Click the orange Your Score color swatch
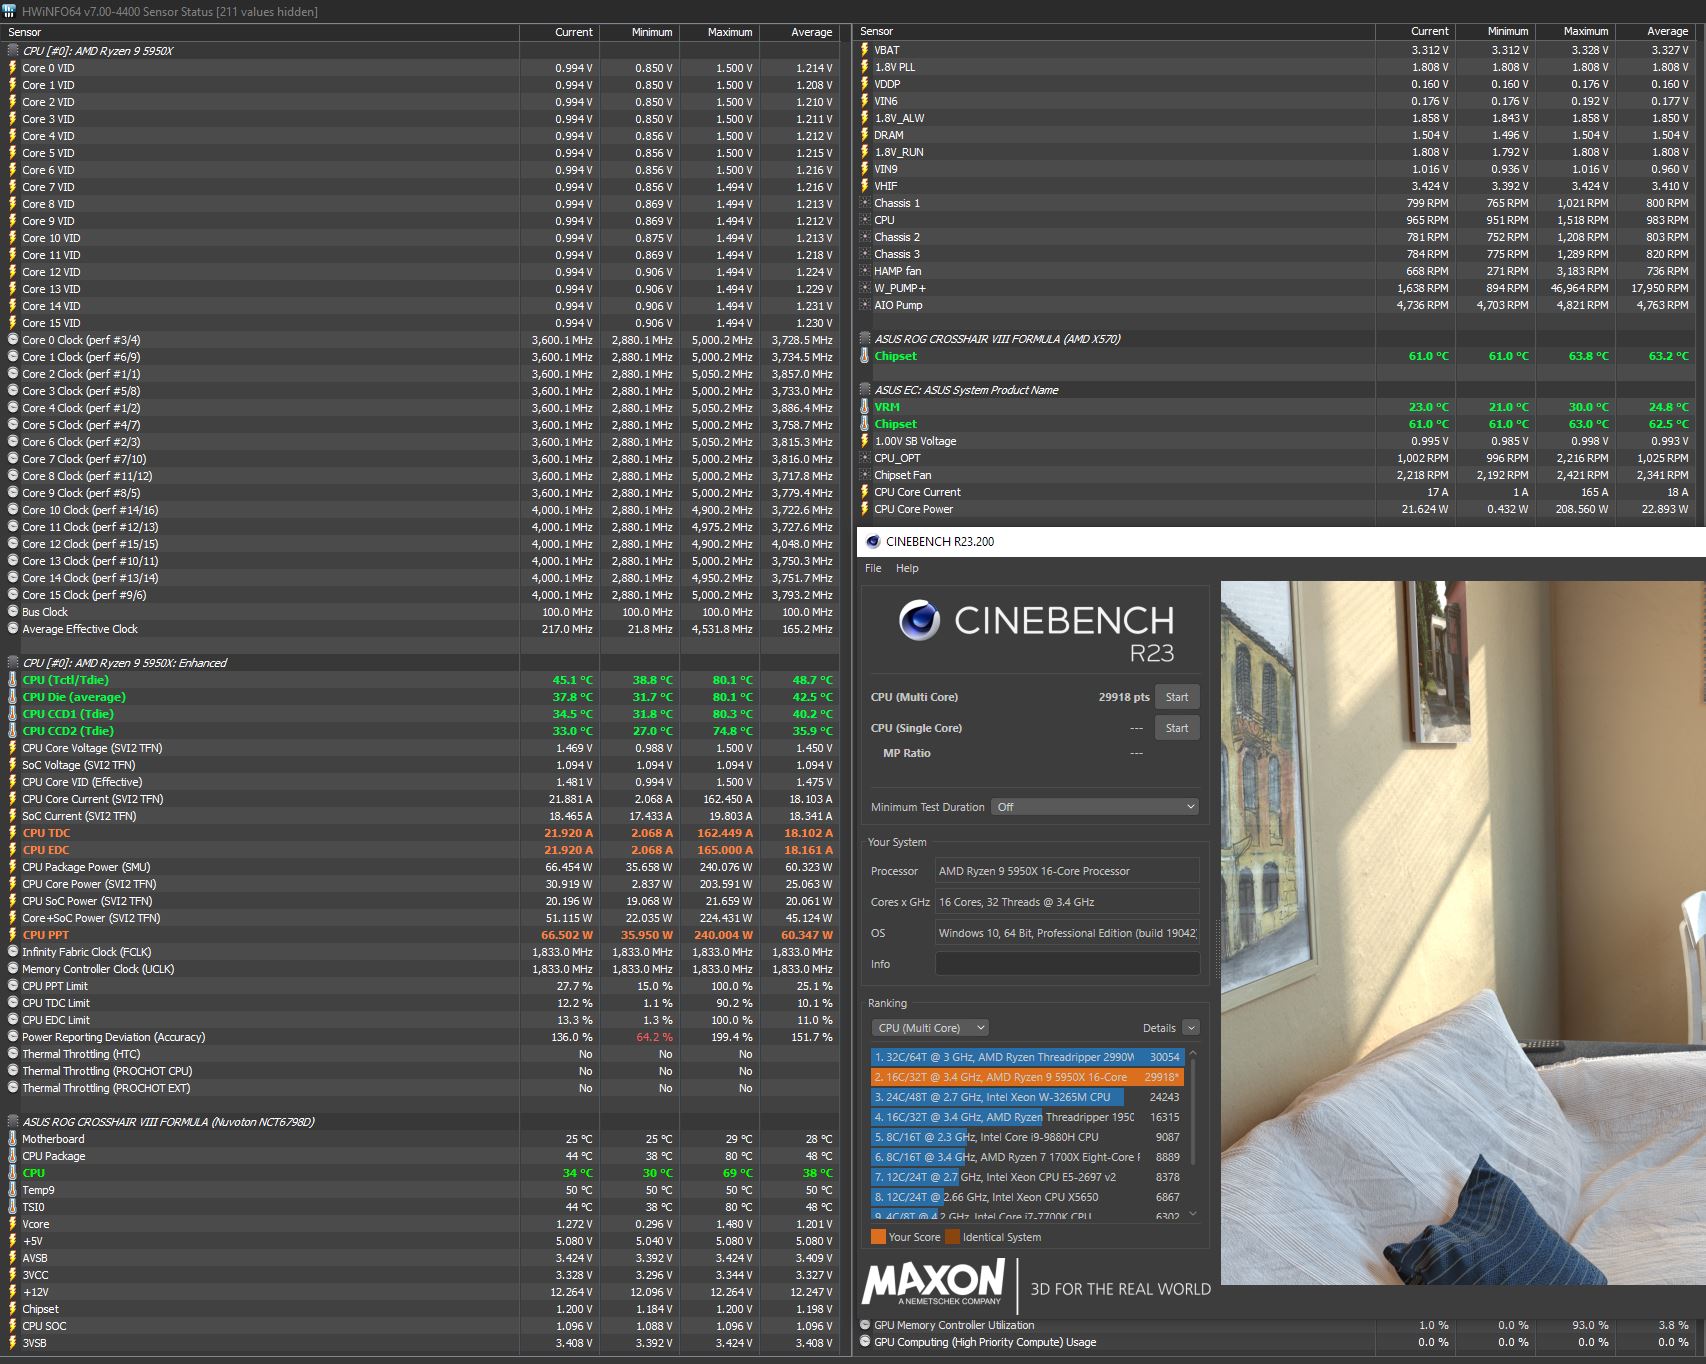The image size is (1706, 1364). 878,1237
